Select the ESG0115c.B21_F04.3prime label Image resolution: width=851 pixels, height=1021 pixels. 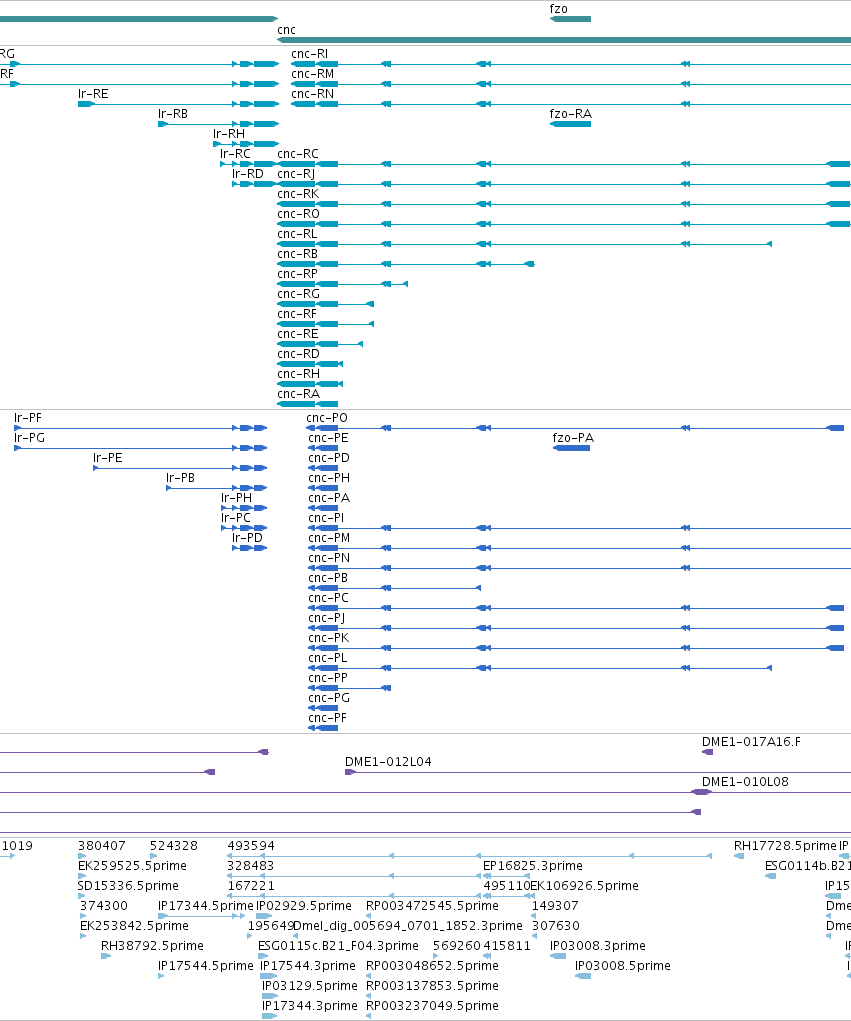coord(339,946)
